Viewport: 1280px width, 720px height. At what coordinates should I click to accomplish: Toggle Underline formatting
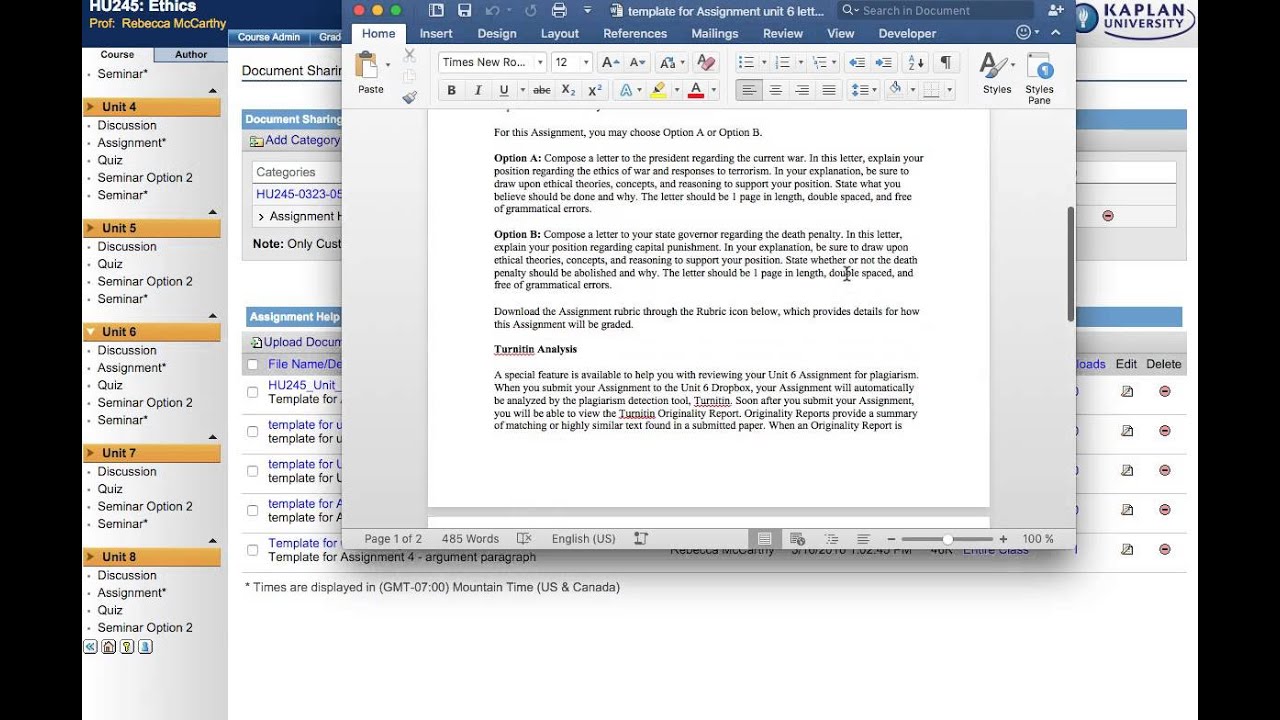click(x=504, y=90)
